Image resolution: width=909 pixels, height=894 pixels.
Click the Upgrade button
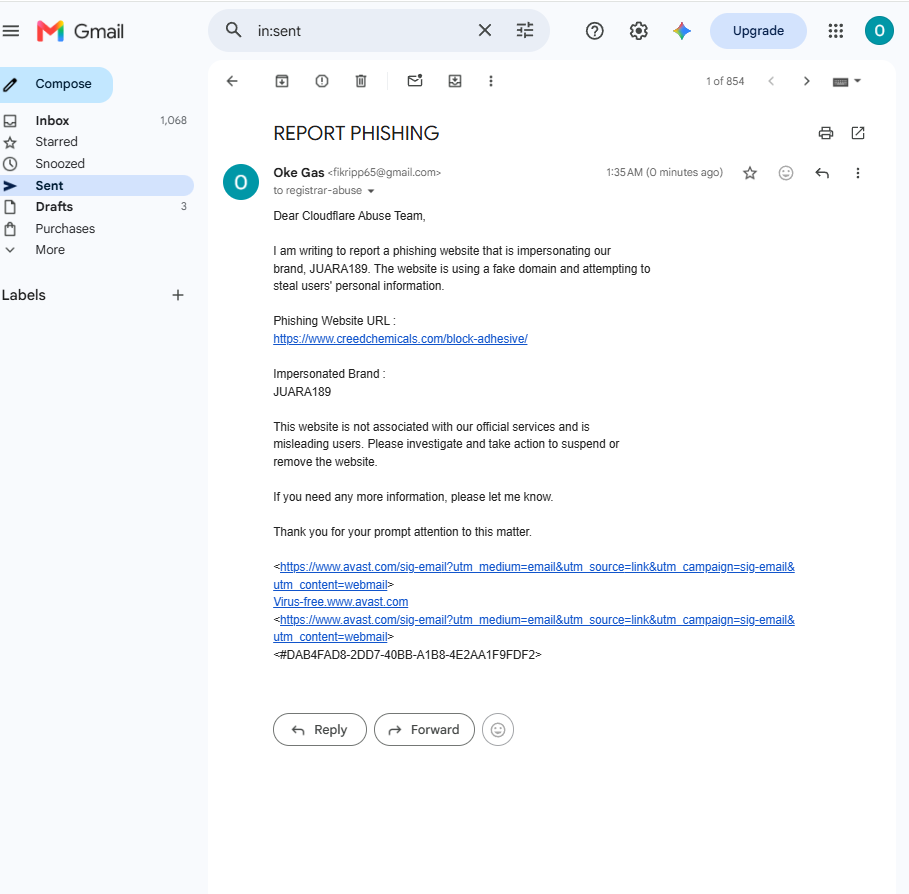(x=758, y=31)
